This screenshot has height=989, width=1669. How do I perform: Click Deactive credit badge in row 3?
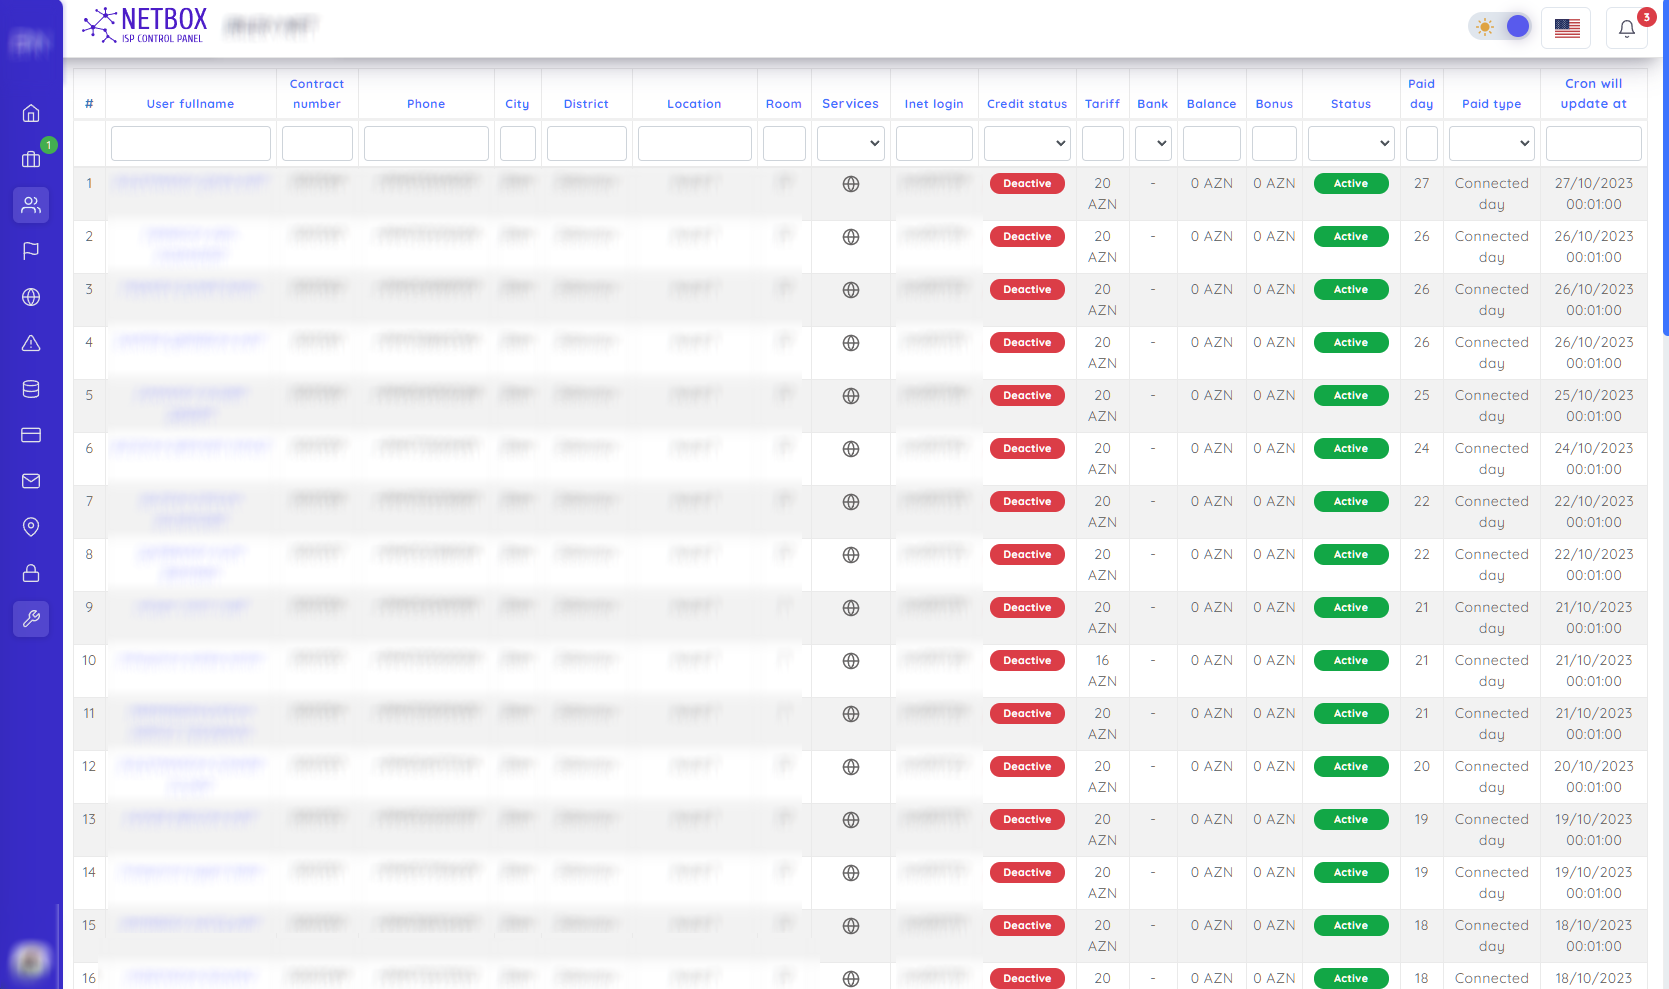[1027, 290]
